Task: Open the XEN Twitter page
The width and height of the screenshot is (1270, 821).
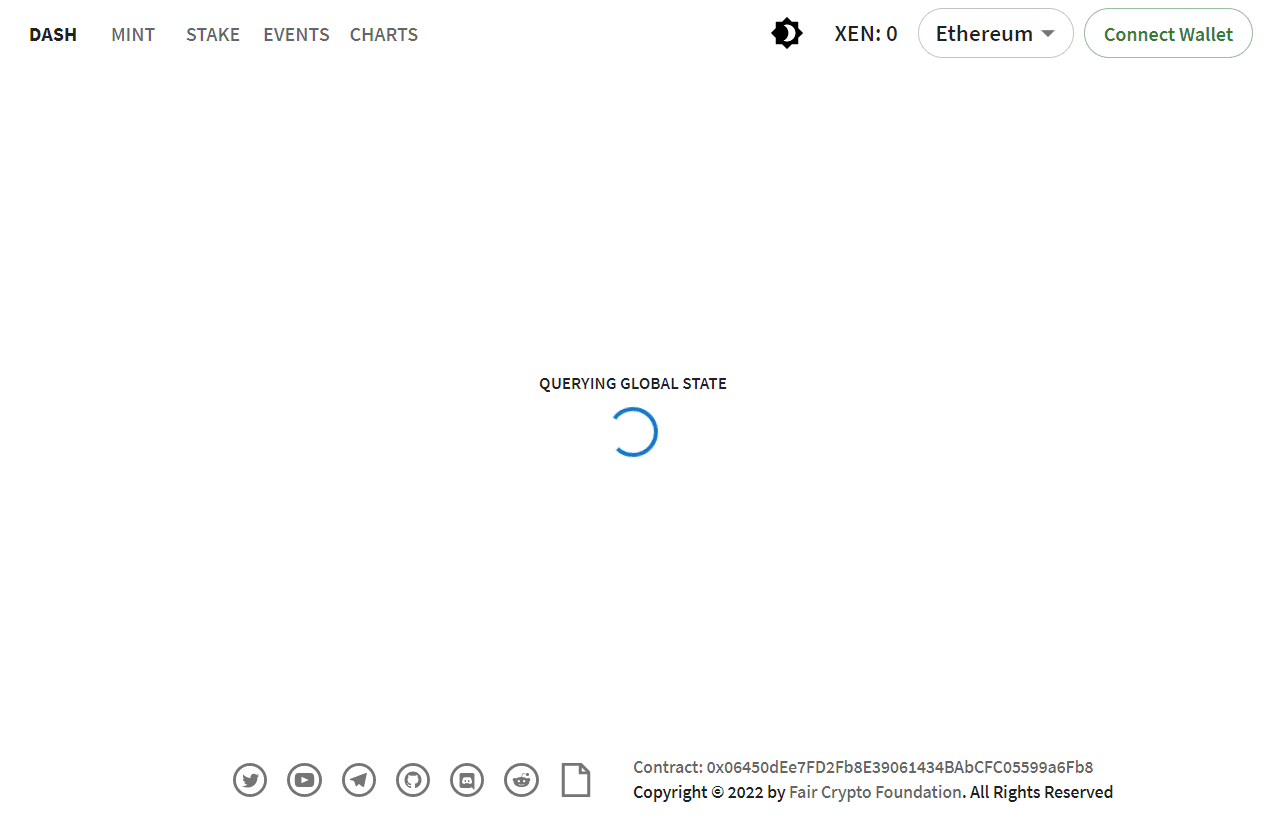Action: 250,780
